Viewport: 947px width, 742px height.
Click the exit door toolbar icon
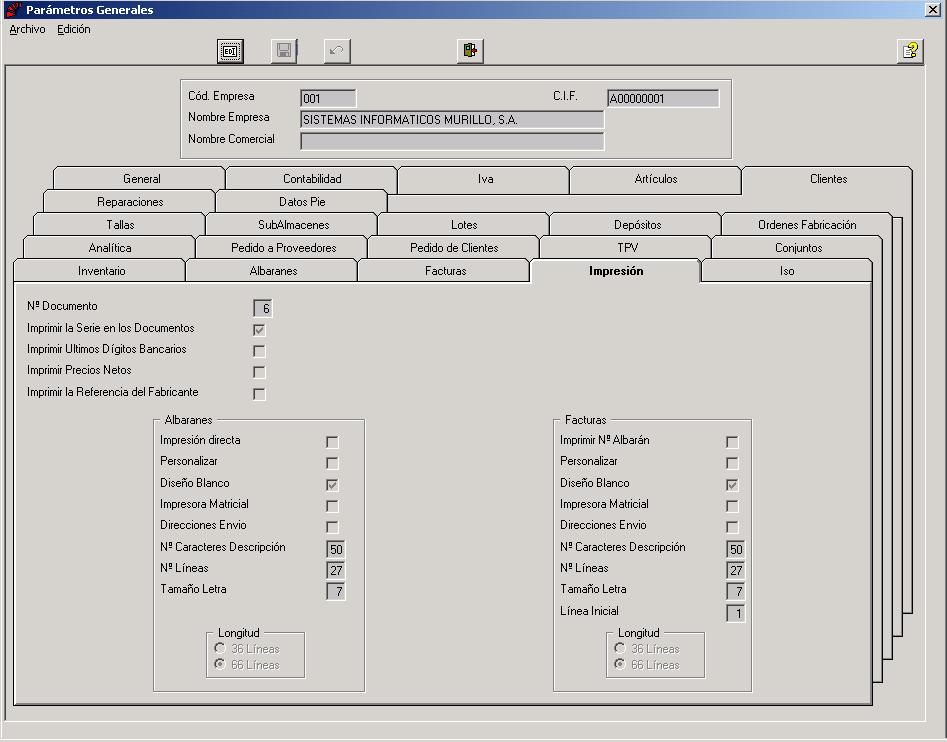pyautogui.click(x=470, y=51)
